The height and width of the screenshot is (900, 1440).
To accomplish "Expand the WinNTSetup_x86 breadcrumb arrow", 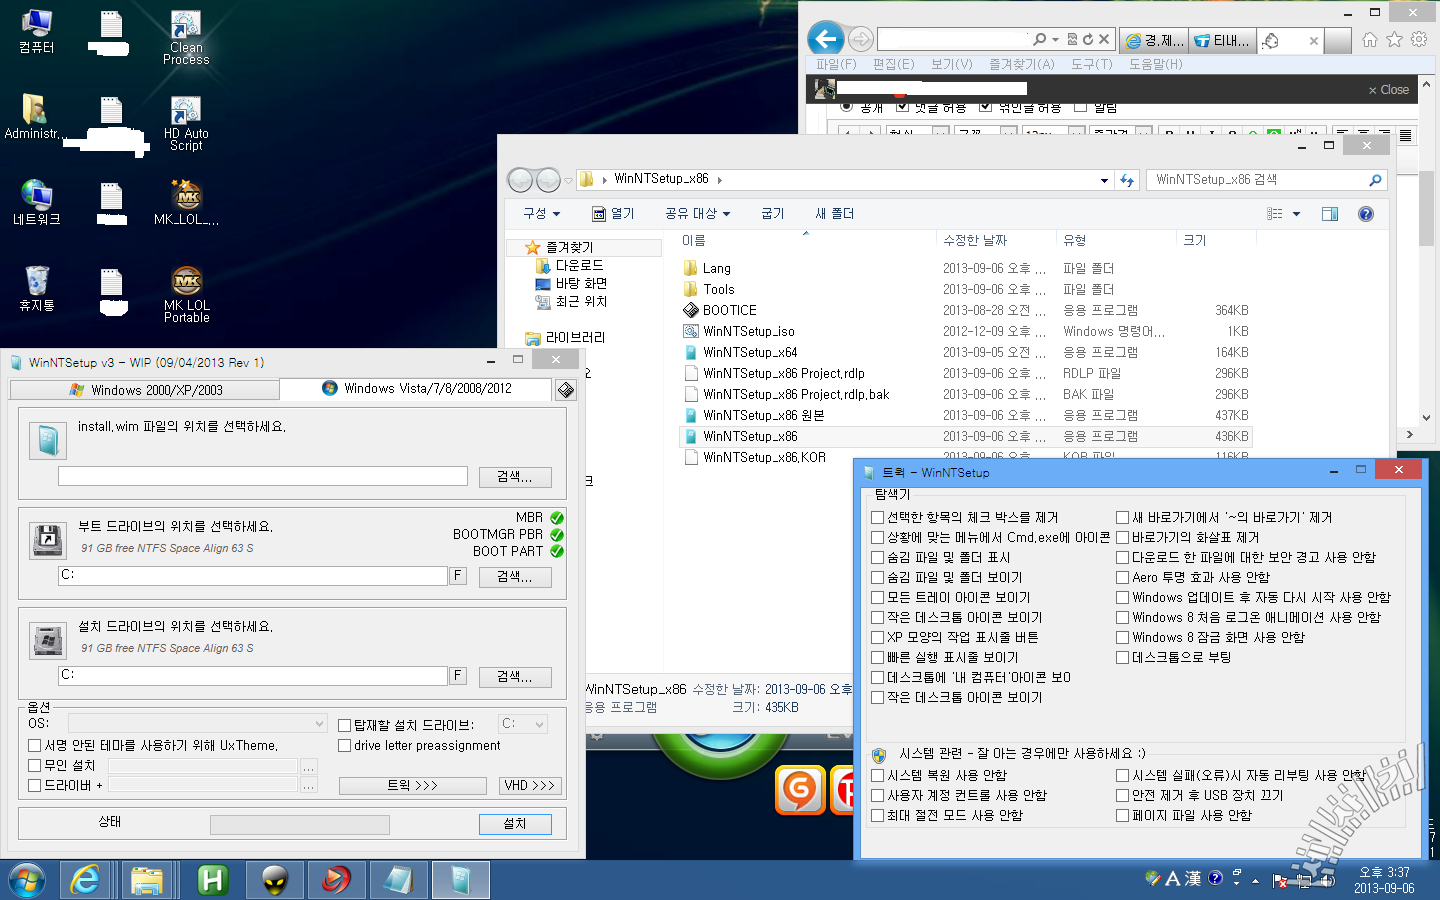I will (x=719, y=180).
